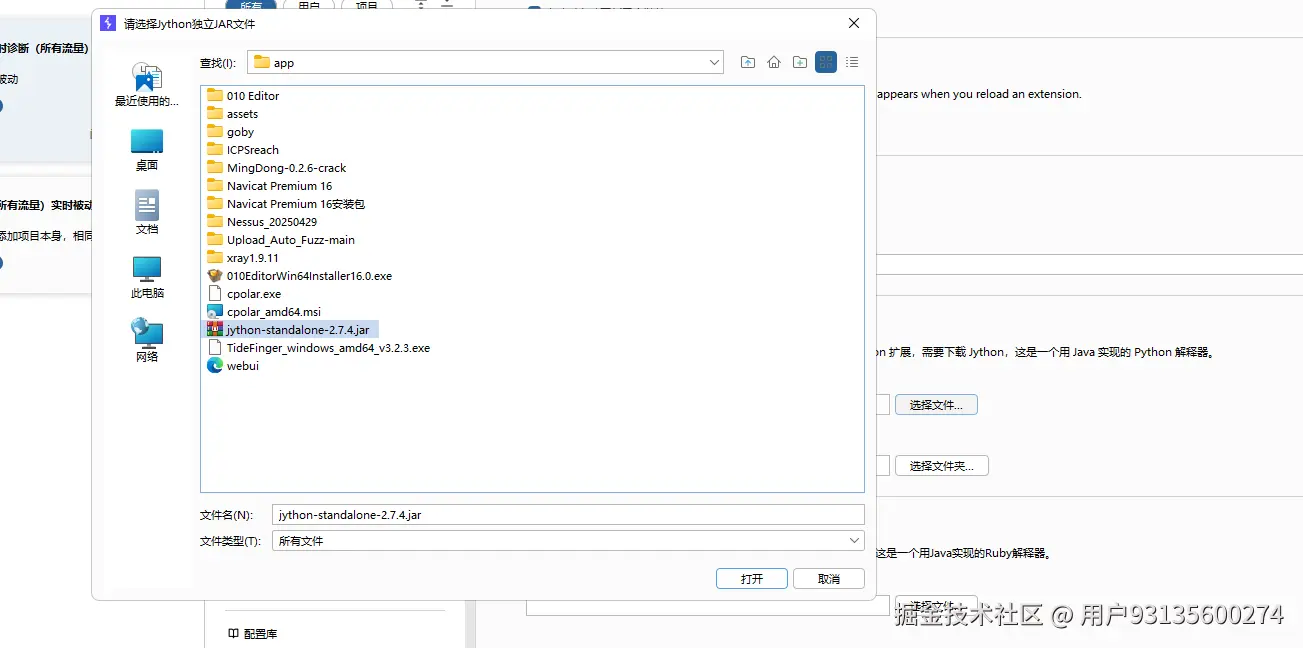This screenshot has height=648, width=1303.
Task: Click the 010EditorWin64Installer16.0.exe installer icon
Action: tap(215, 276)
